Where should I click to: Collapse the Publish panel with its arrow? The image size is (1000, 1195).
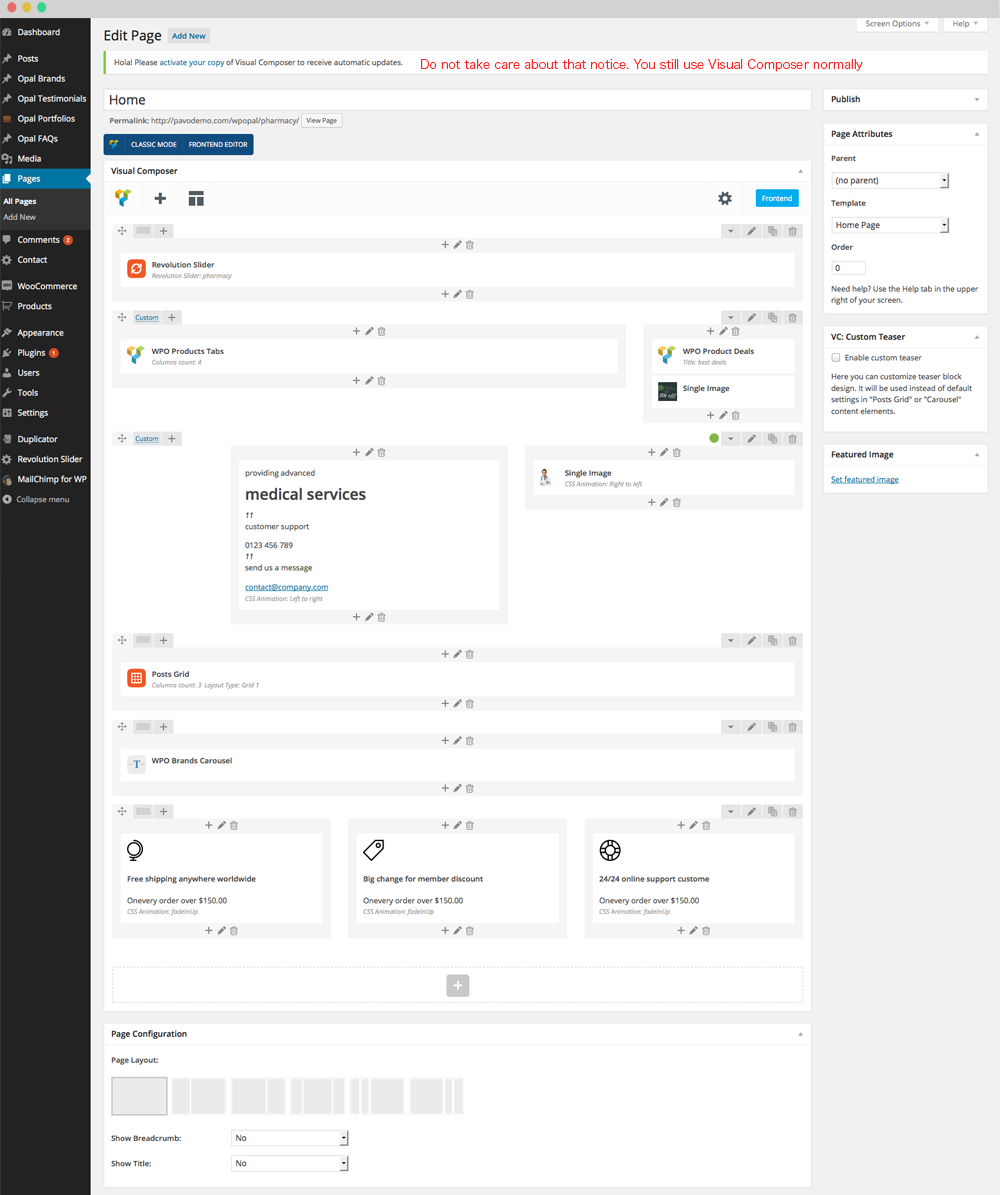(976, 99)
